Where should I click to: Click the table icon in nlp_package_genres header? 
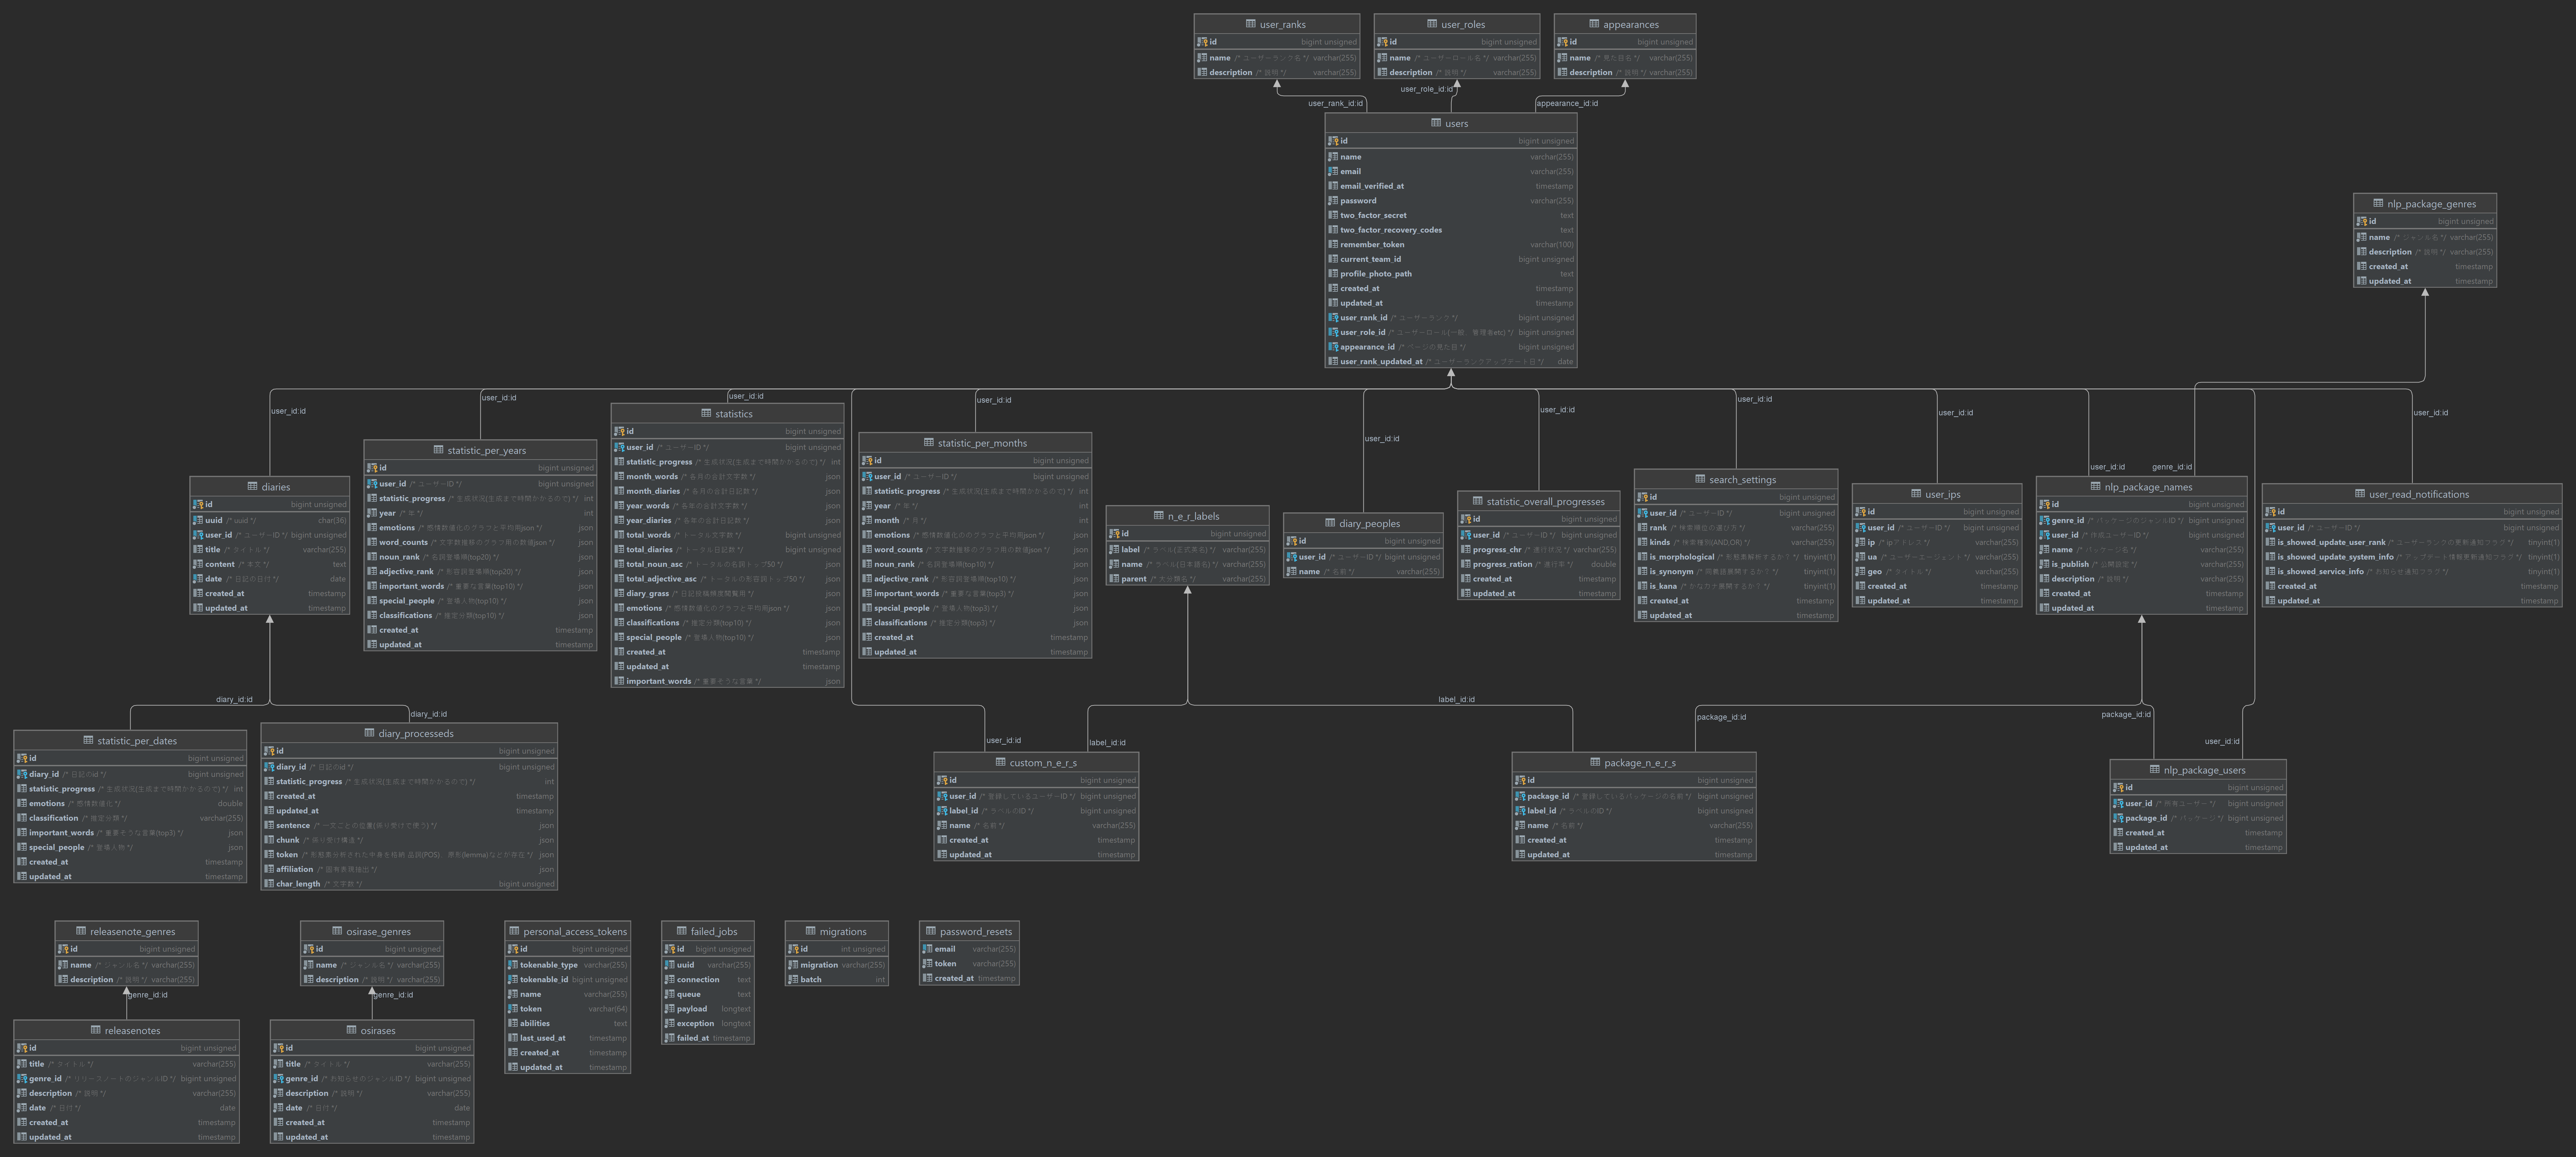coord(2378,203)
